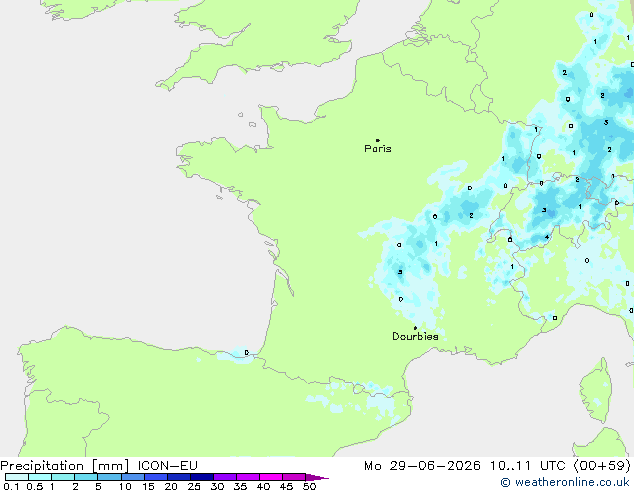Select the black dot marker above Dourbies
The height and width of the screenshot is (490, 634).
click(415, 328)
